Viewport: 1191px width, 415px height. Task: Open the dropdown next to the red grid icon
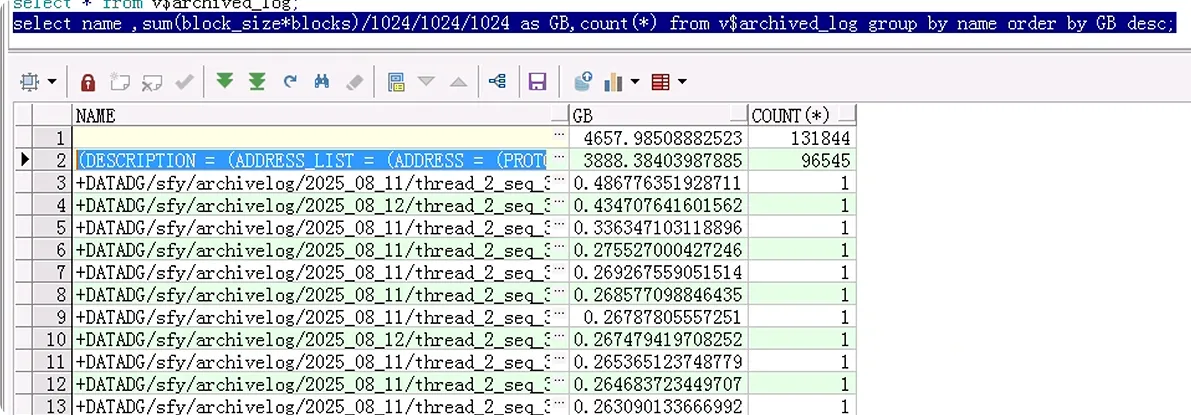[x=682, y=81]
